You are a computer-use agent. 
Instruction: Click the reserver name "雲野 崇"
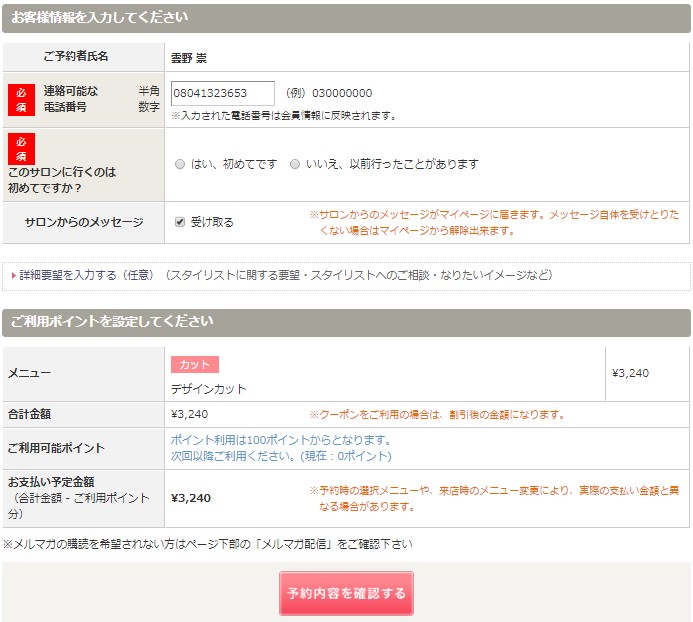(189, 57)
